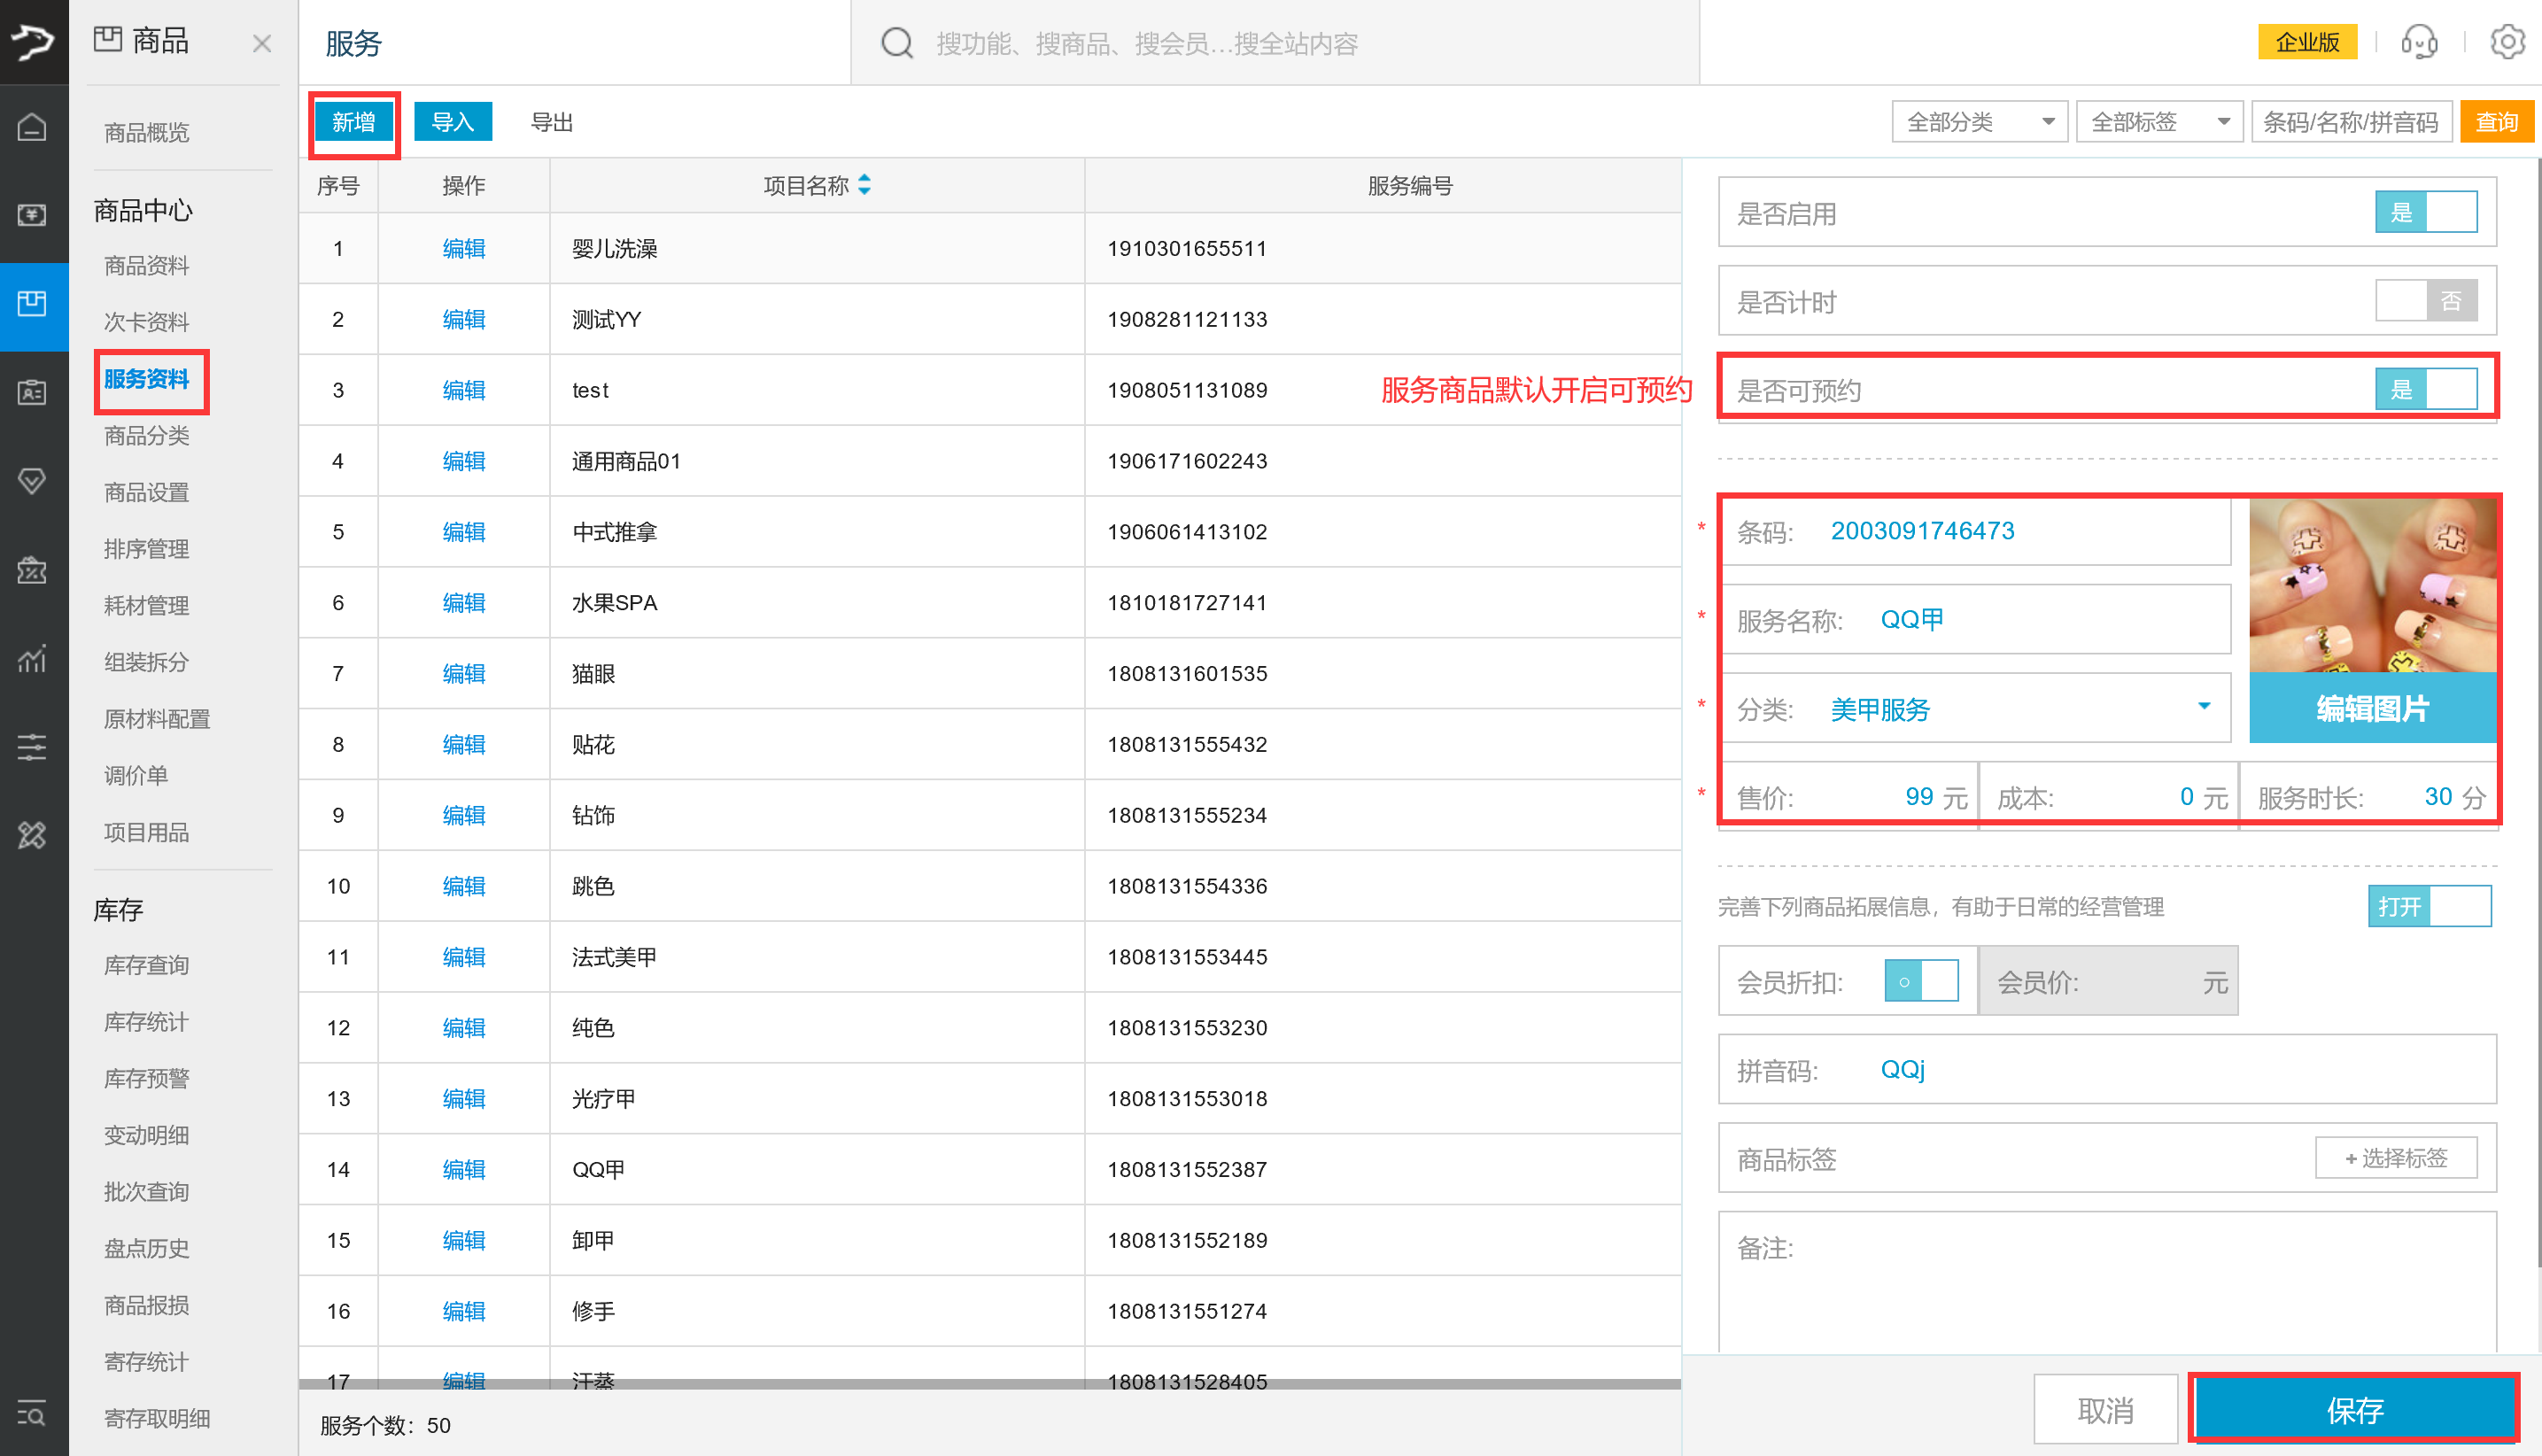Edit the 婴儿洗澡 service row

click(463, 248)
